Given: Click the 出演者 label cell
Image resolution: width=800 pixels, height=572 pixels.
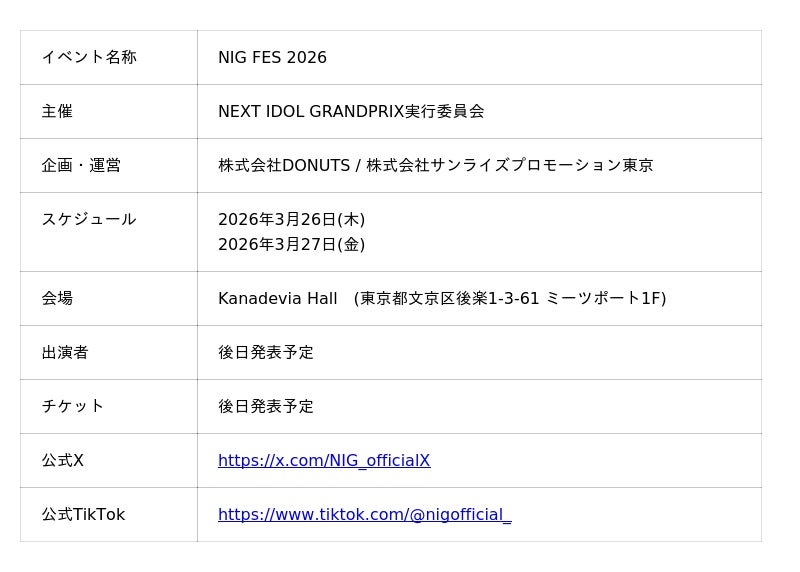Looking at the screenshot, I should click(65, 352).
